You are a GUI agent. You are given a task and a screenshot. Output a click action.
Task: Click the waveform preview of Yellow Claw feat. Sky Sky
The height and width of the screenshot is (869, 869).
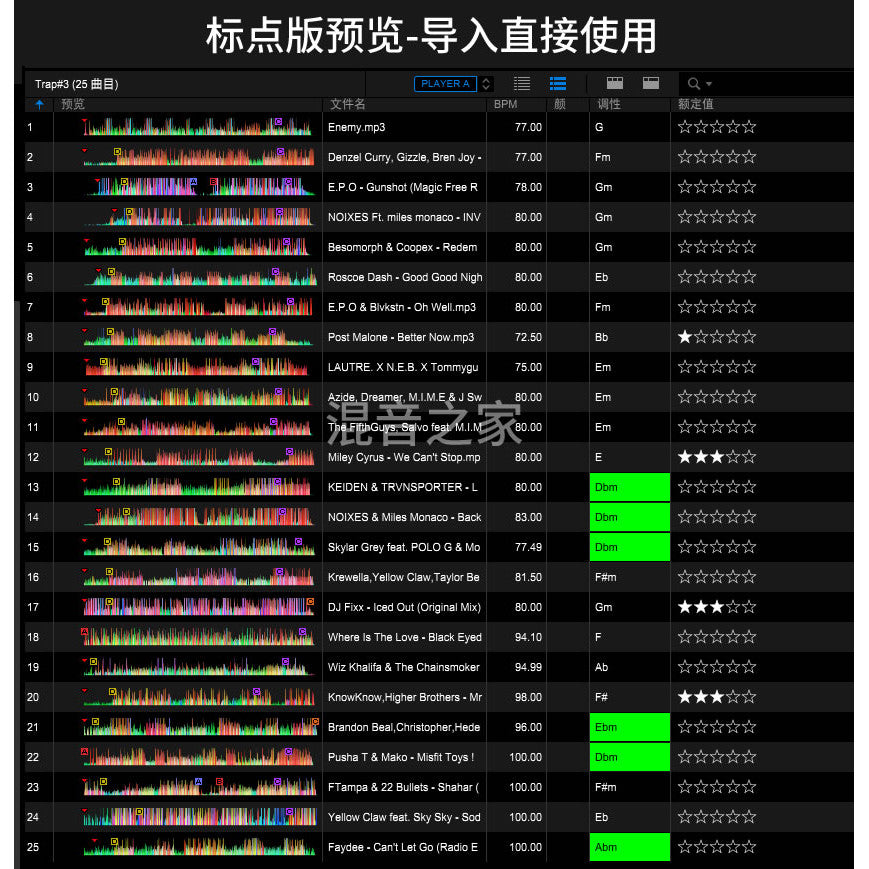coord(199,817)
